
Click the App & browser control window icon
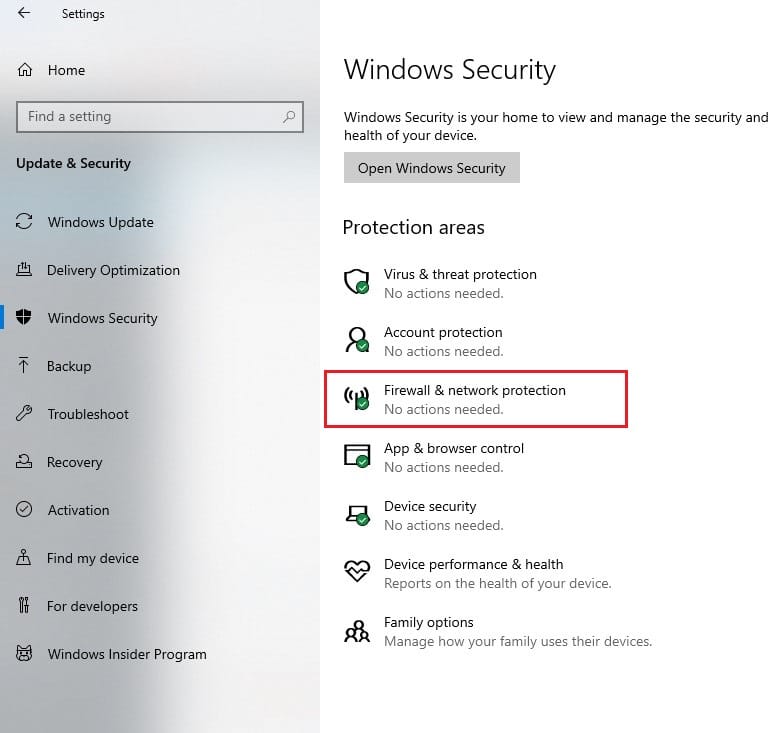click(x=357, y=456)
